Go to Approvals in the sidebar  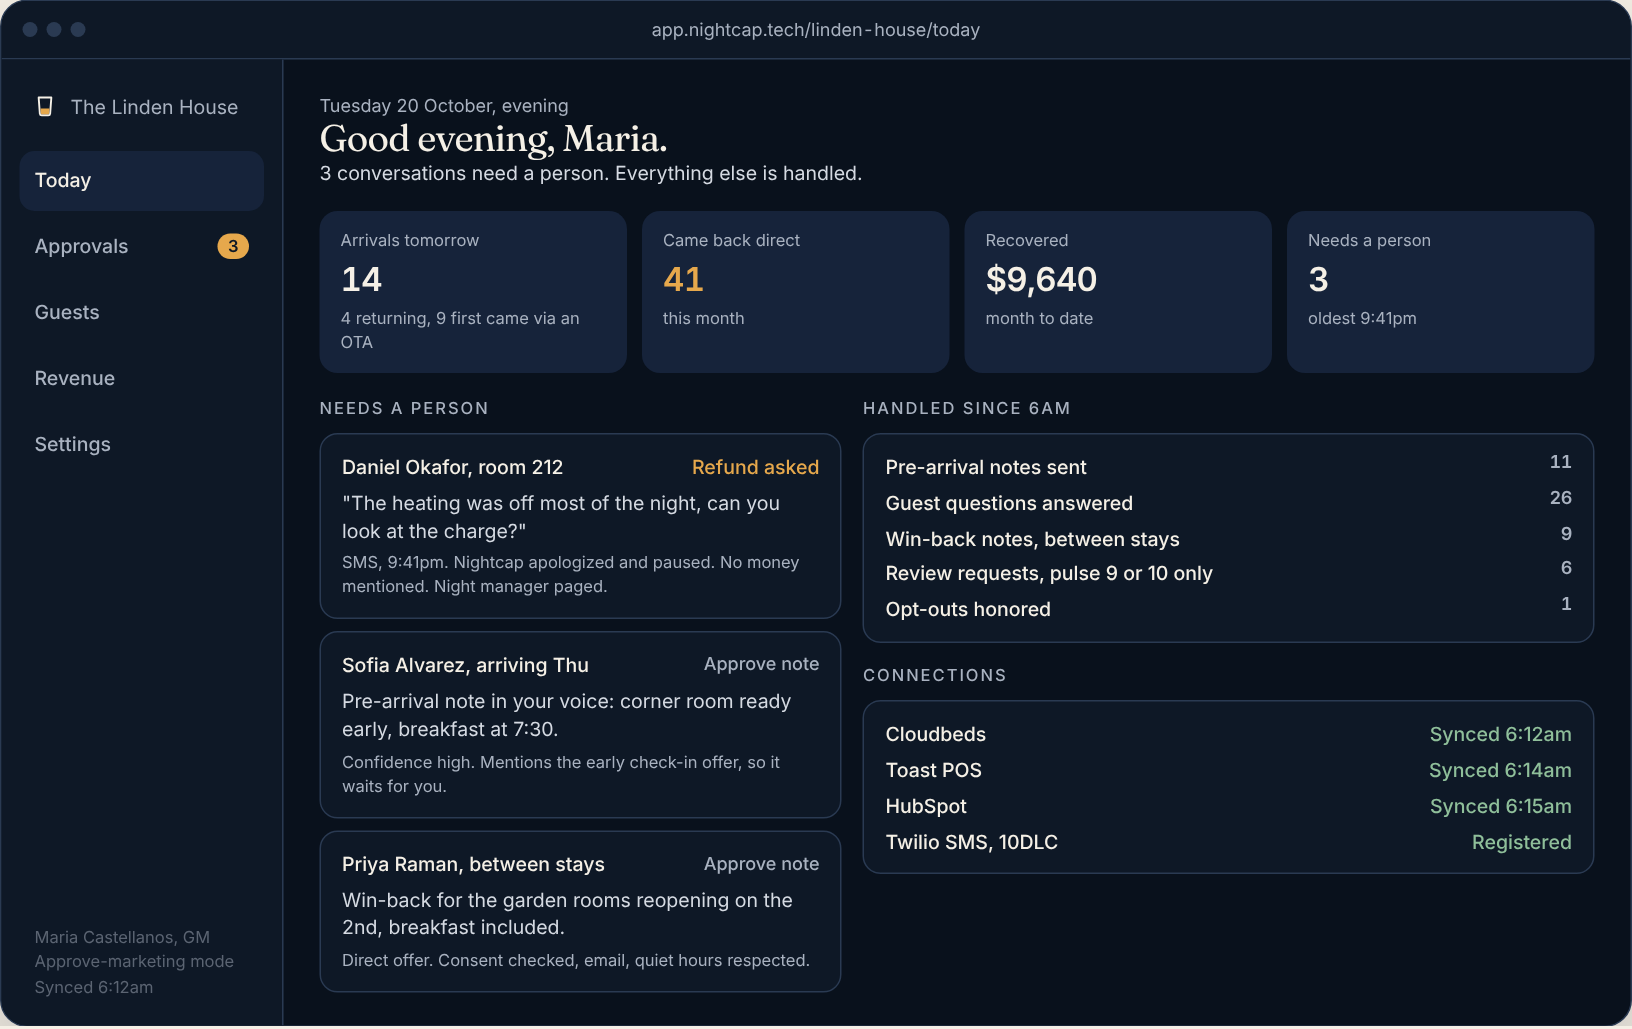(x=141, y=247)
